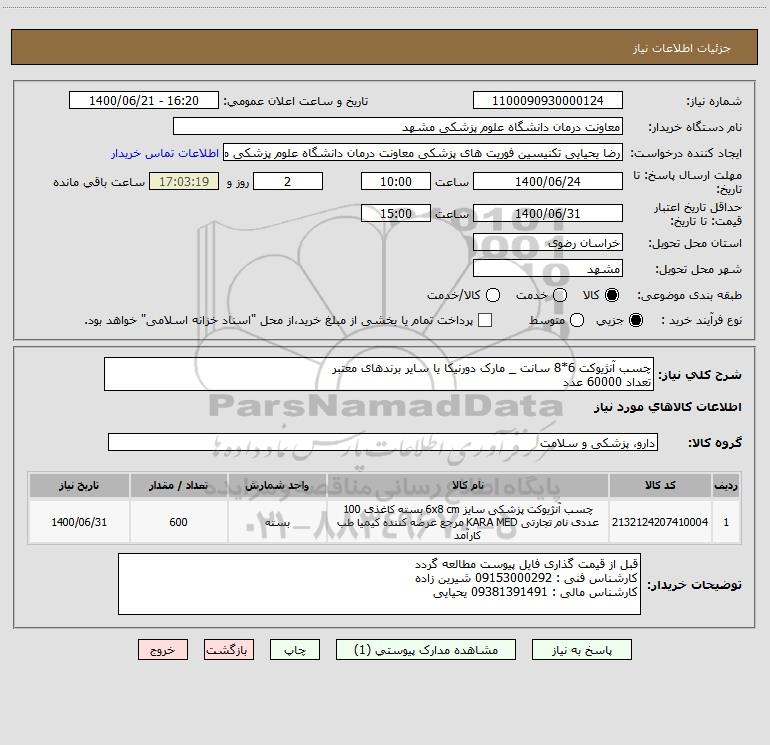Viewport: 770px width, 745px height.
Task: Select the کالا/خدمت radio button
Action: [x=493, y=295]
